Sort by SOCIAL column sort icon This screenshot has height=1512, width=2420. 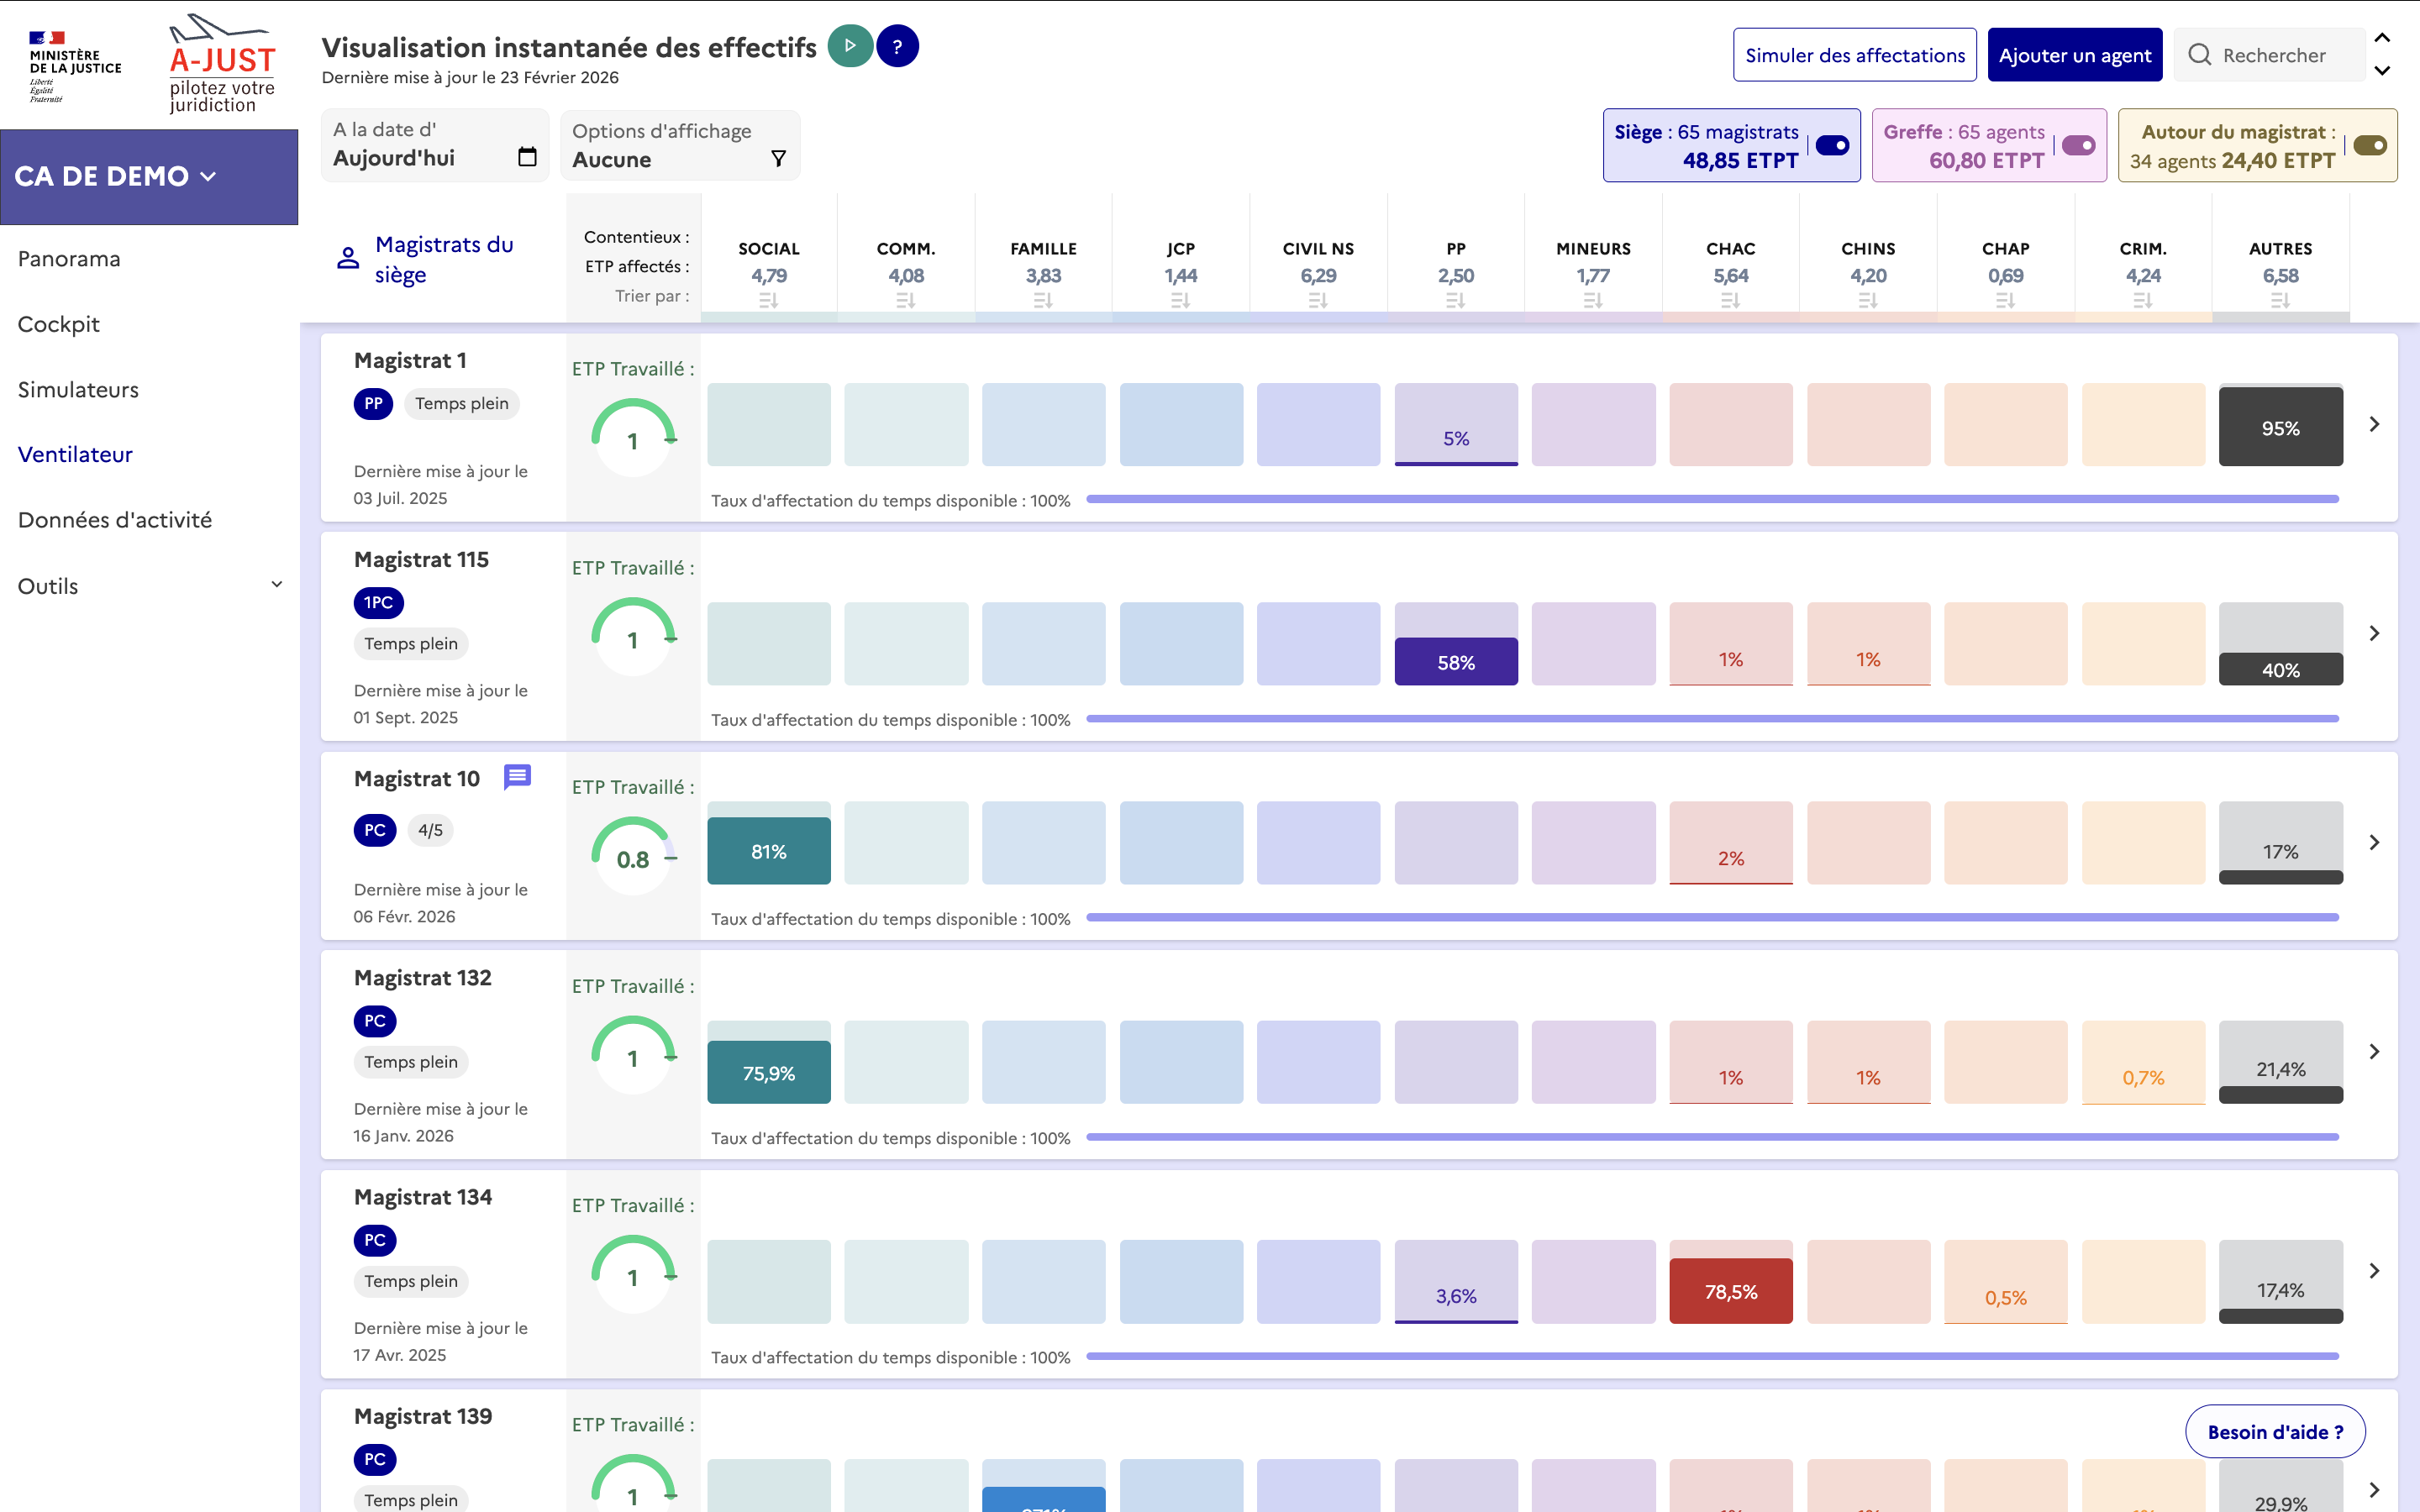768,300
